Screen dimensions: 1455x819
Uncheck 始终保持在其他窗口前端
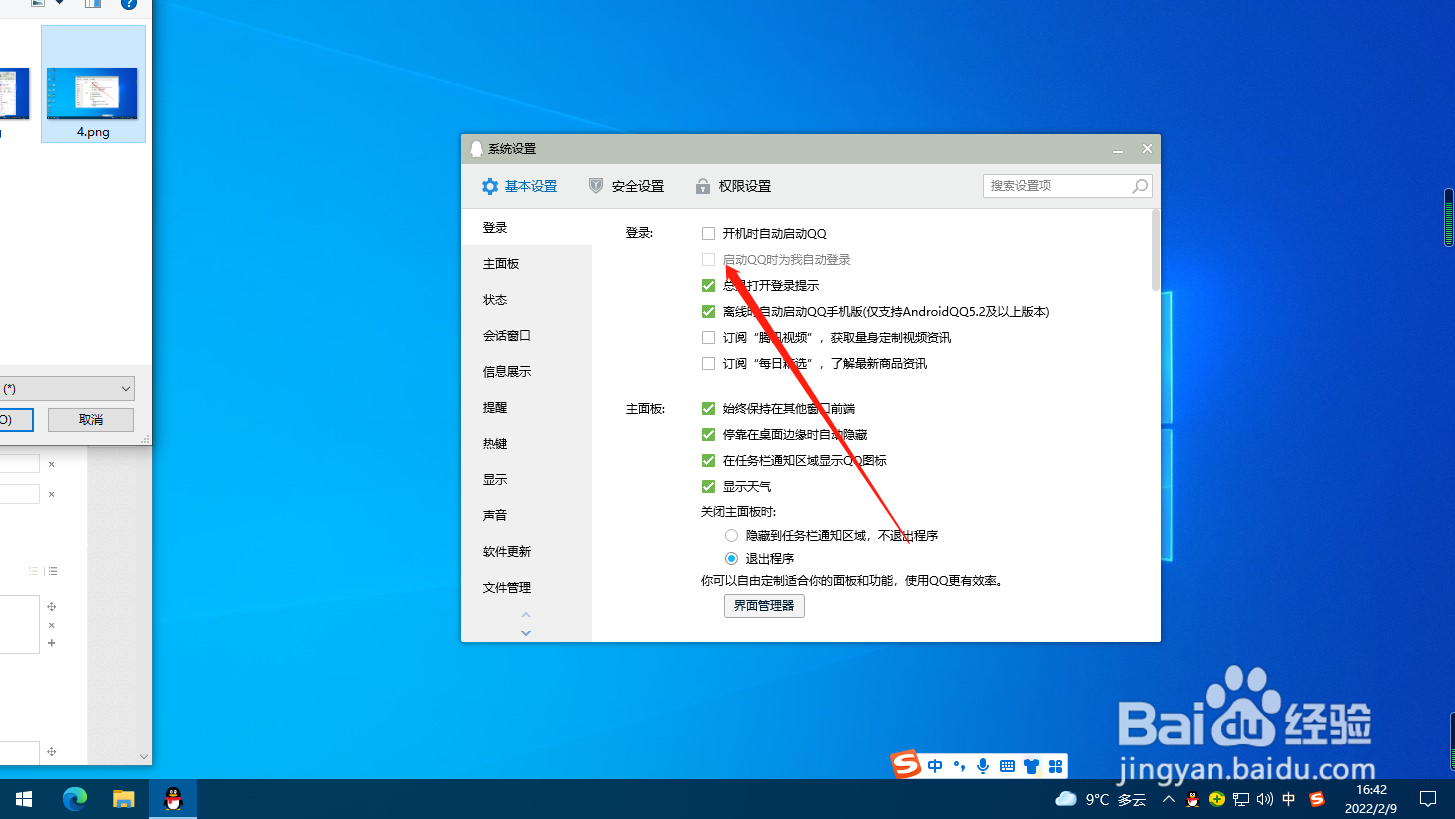click(708, 409)
